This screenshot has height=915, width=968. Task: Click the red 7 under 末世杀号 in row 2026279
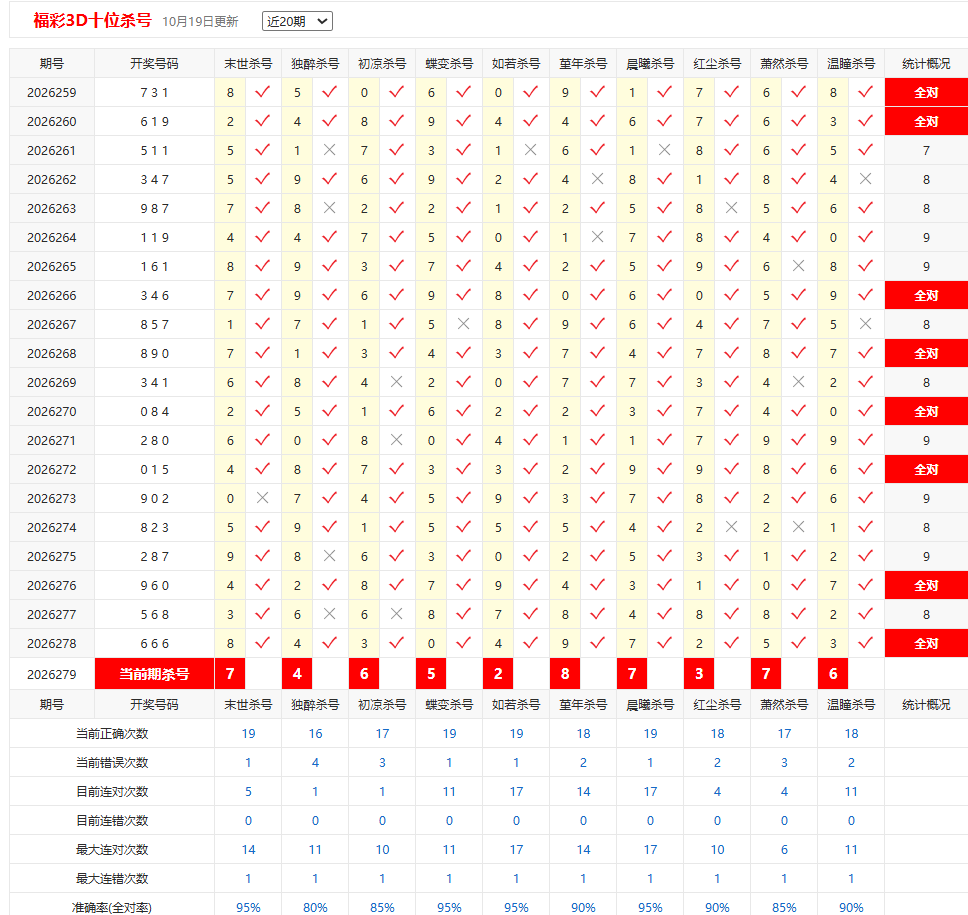tap(230, 674)
